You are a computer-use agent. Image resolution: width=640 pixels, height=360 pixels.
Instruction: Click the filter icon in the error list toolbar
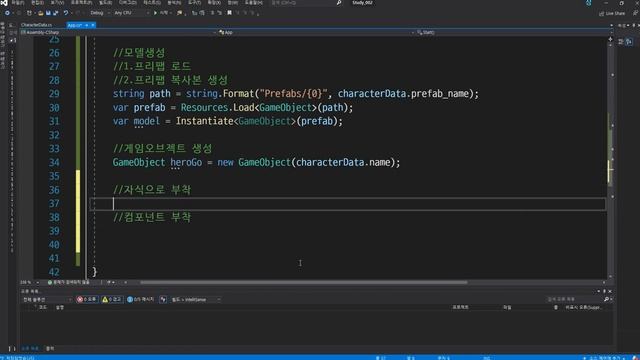163,300
